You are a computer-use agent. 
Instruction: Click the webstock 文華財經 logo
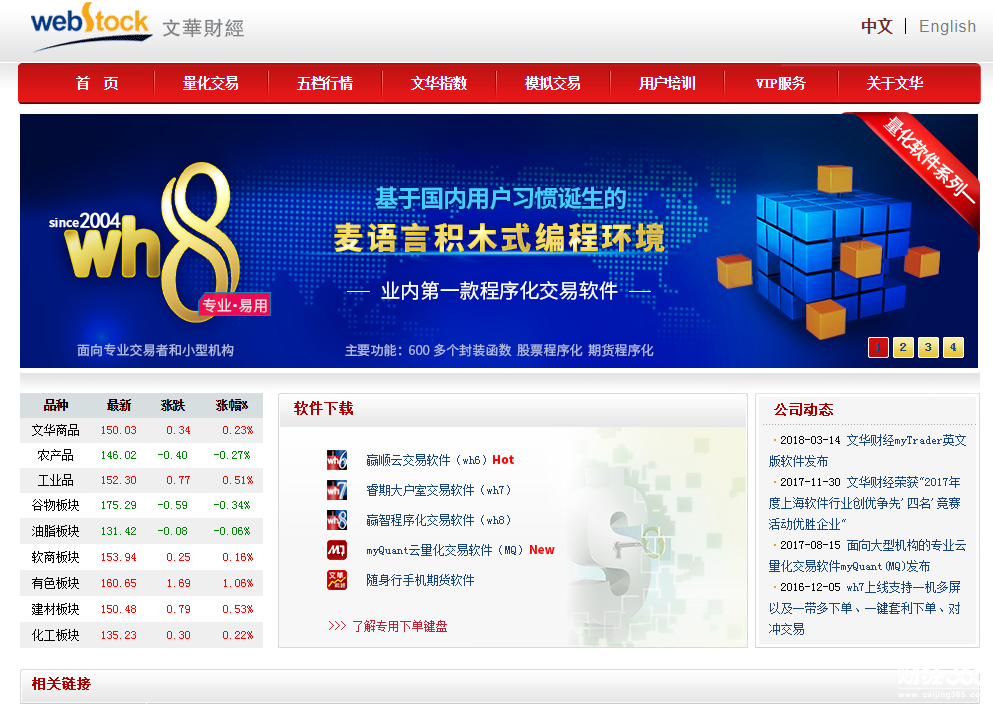(137, 27)
